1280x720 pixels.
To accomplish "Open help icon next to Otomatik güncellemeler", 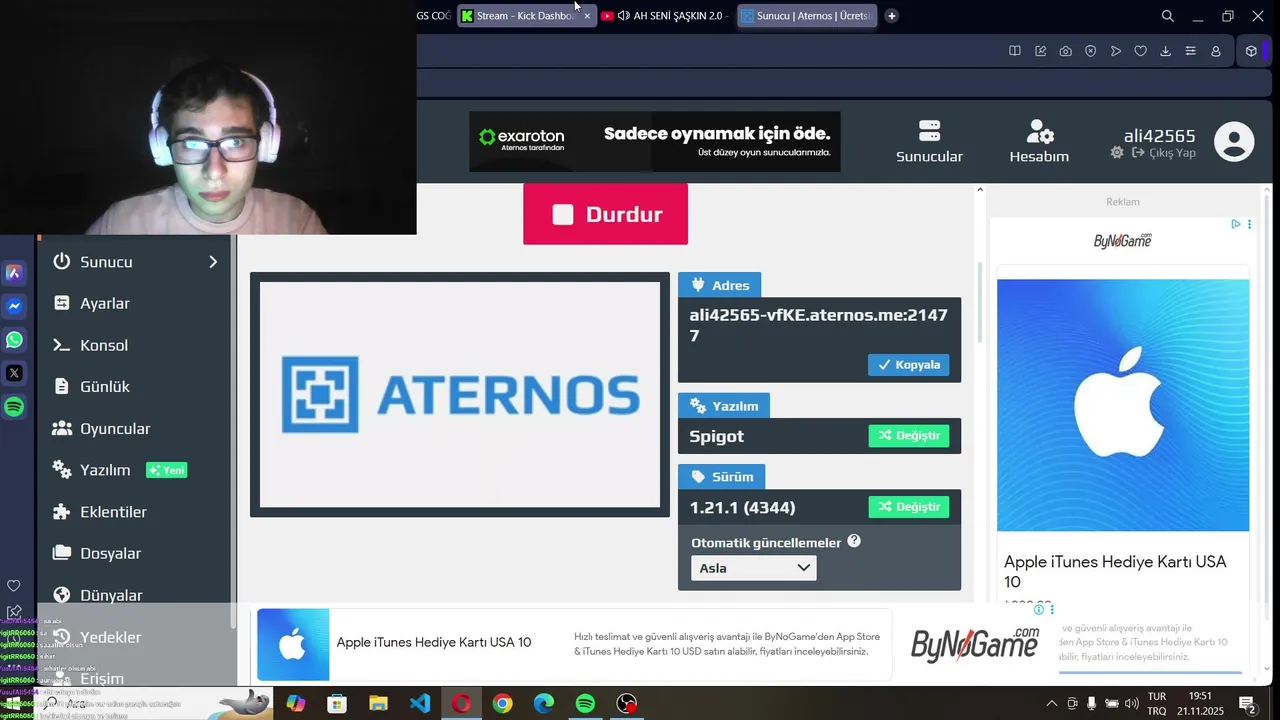I will coord(854,541).
